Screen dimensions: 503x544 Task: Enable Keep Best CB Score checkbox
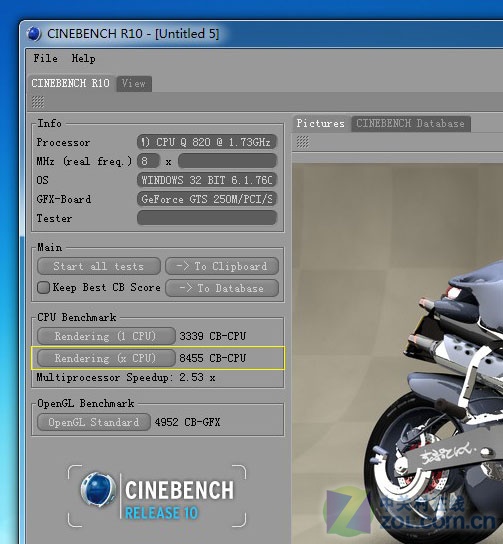click(43, 287)
